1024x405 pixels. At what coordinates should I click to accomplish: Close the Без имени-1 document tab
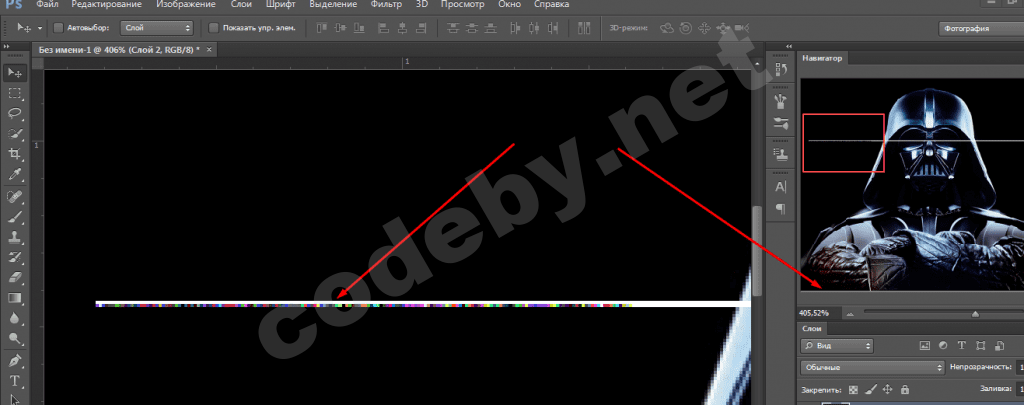(x=208, y=50)
